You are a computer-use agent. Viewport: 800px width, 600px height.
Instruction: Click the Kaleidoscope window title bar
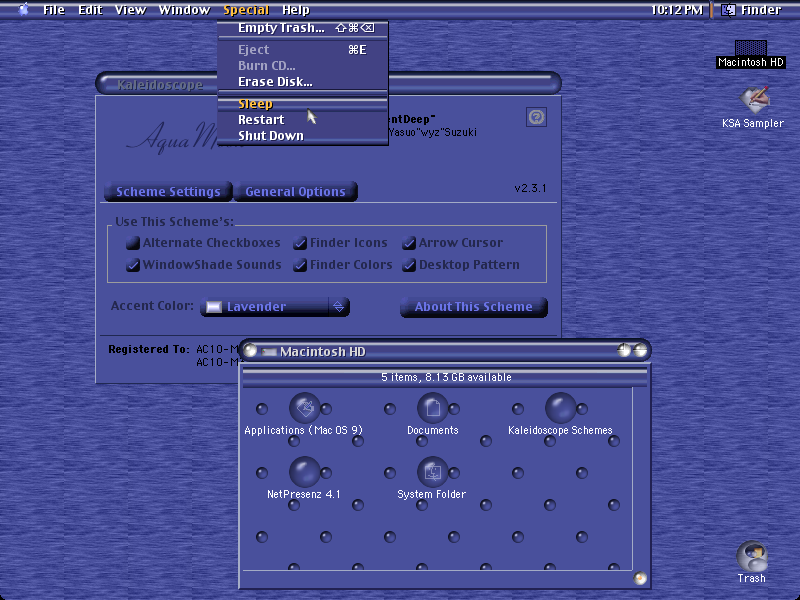click(x=328, y=84)
